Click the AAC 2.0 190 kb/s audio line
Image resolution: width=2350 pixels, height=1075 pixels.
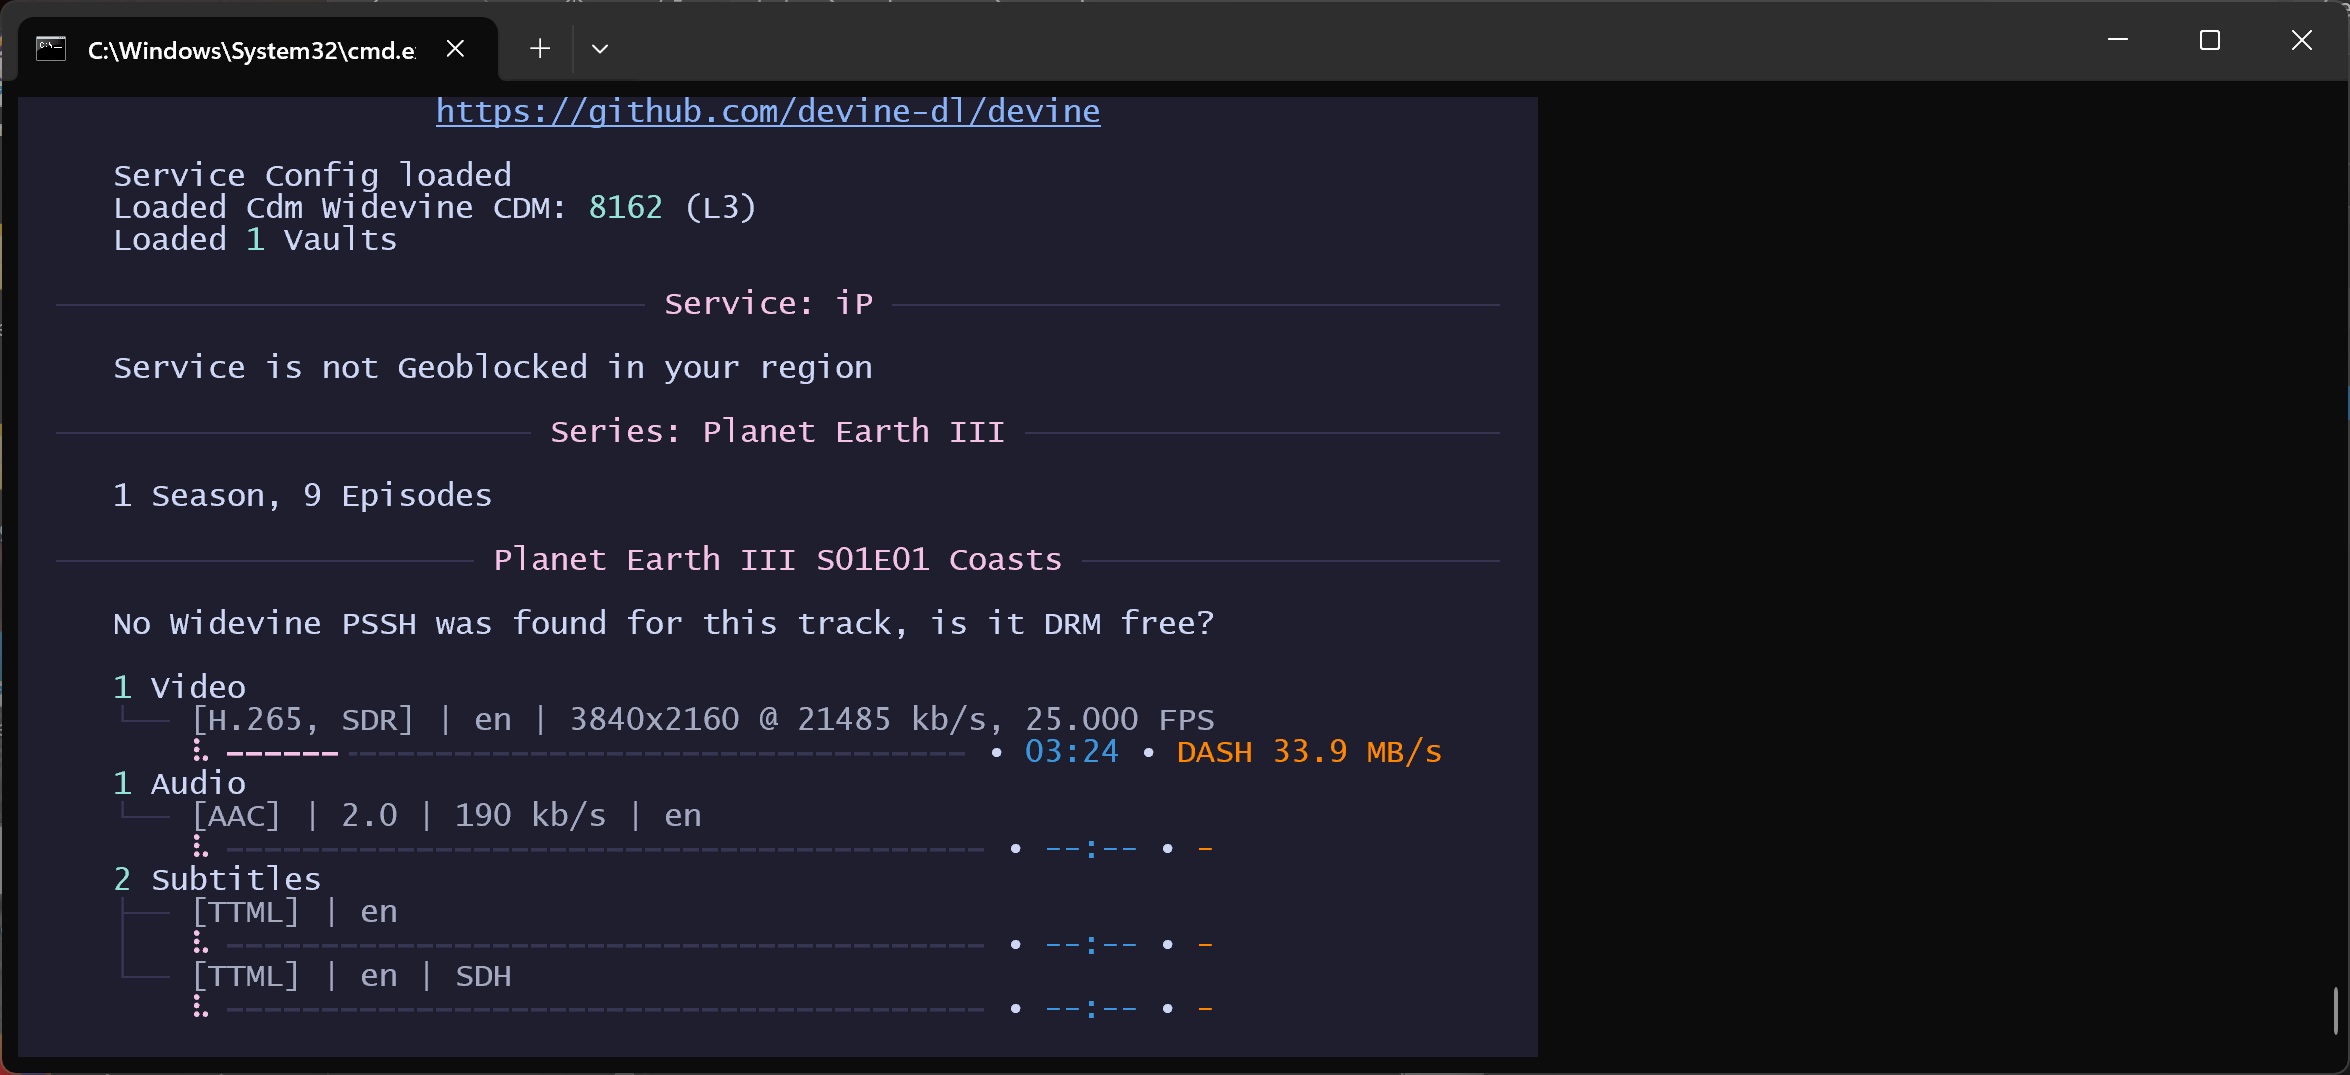(x=447, y=815)
